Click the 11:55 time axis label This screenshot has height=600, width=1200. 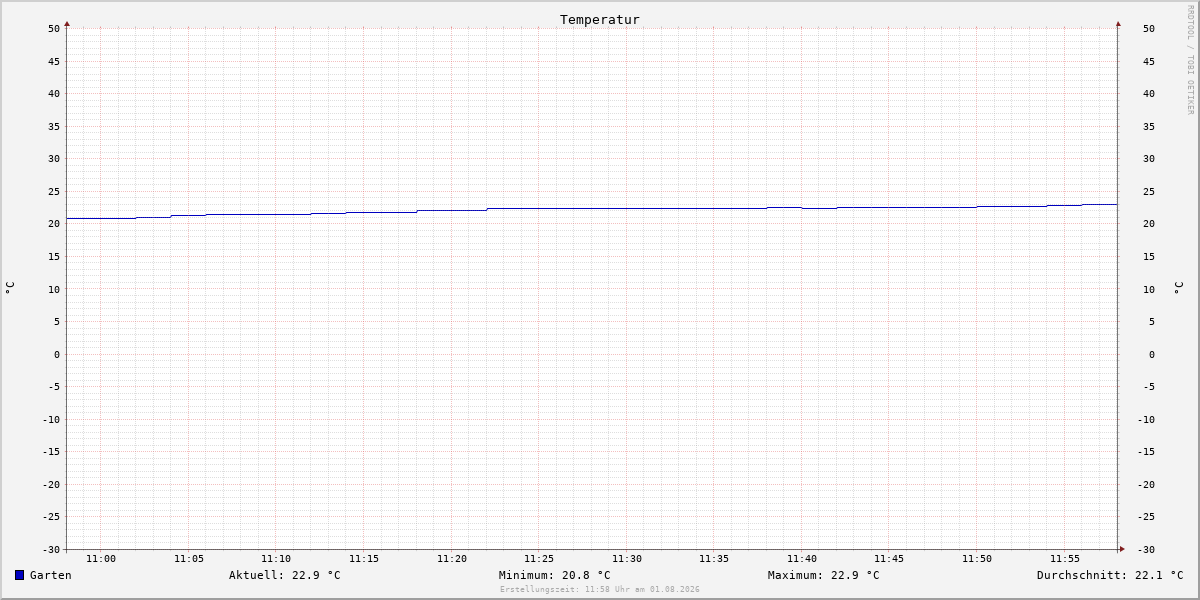coord(1065,559)
